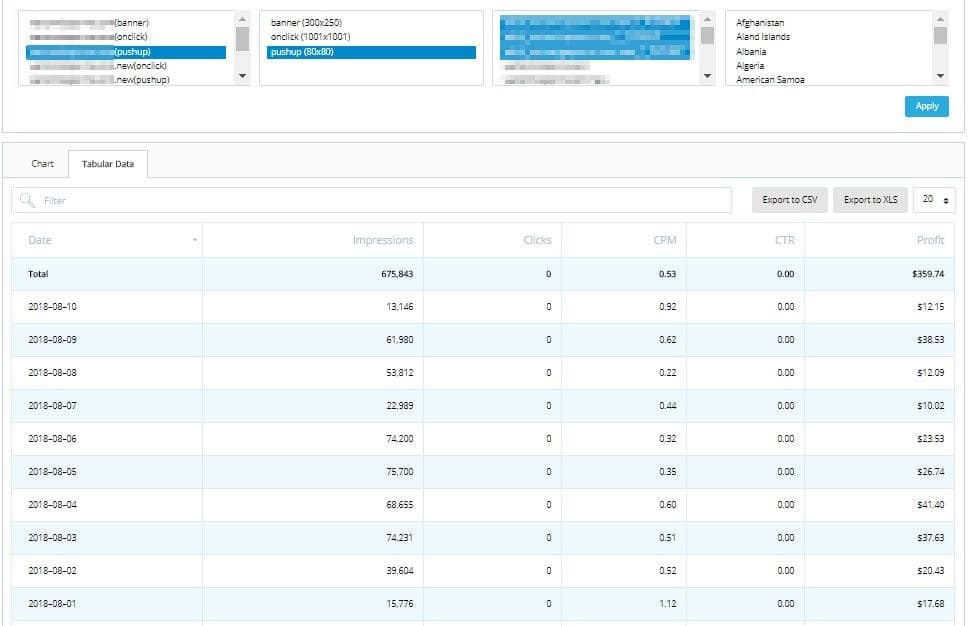Click the Total row label
The image size is (974, 626).
[x=38, y=274]
